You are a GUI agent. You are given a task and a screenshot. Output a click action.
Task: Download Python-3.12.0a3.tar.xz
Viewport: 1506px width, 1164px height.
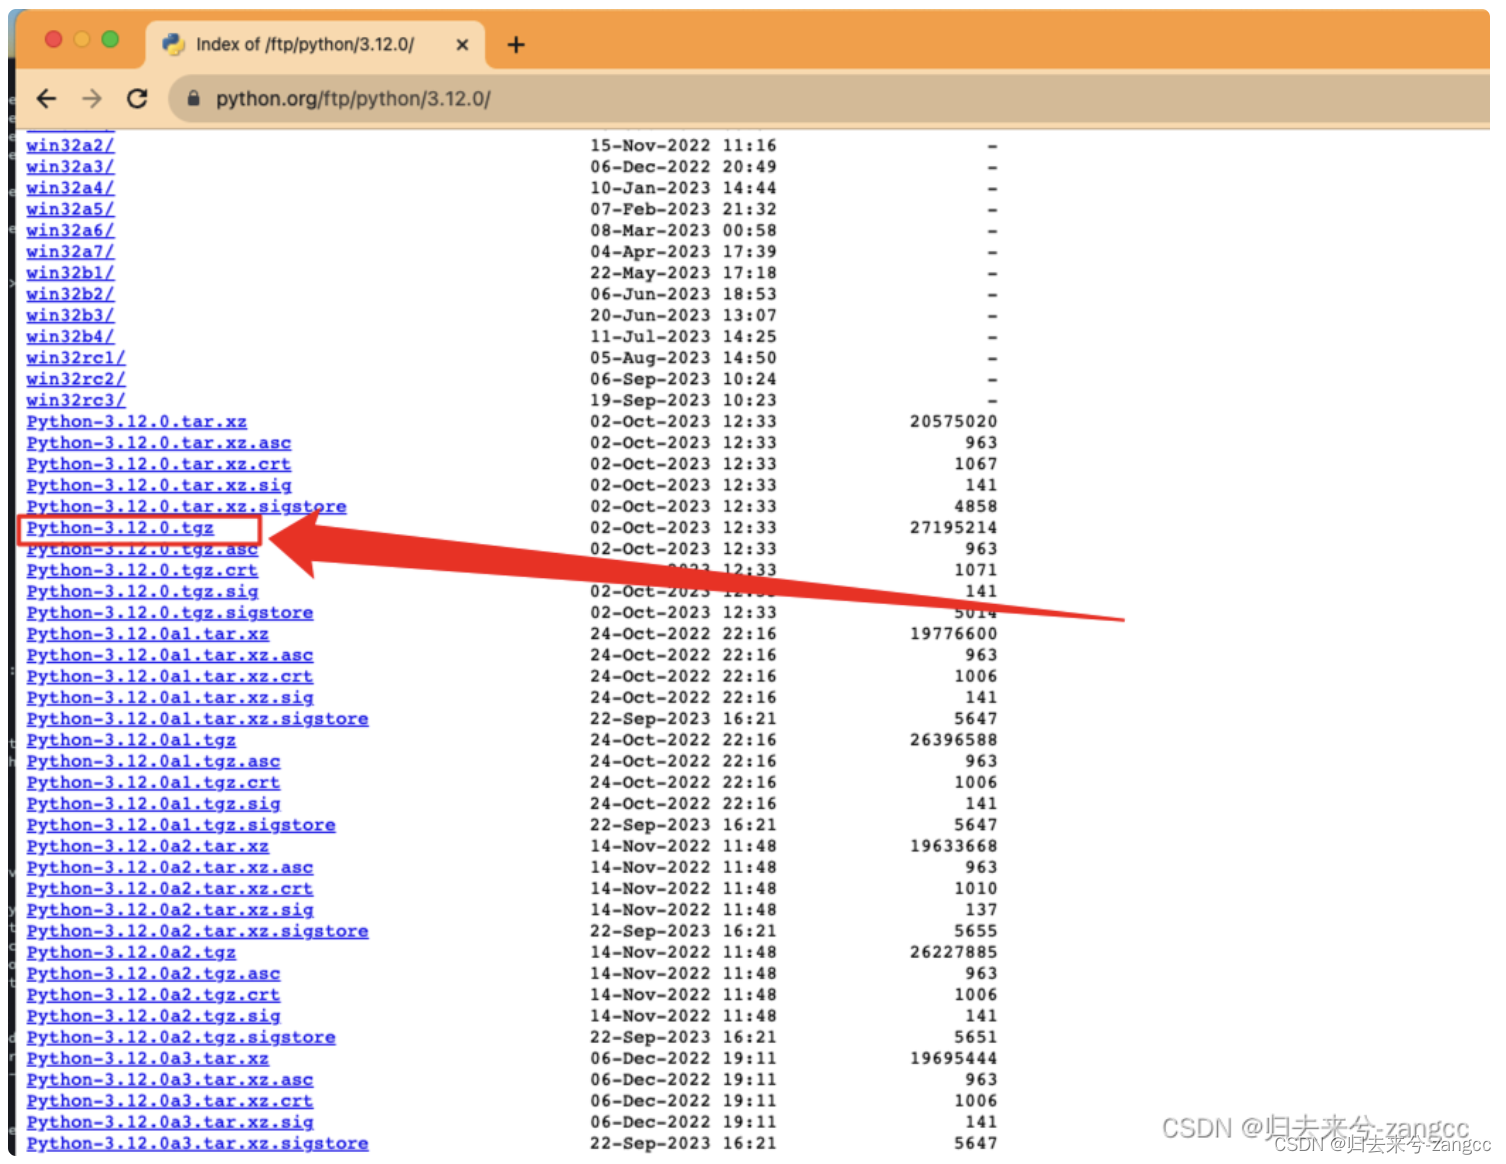point(147,1059)
